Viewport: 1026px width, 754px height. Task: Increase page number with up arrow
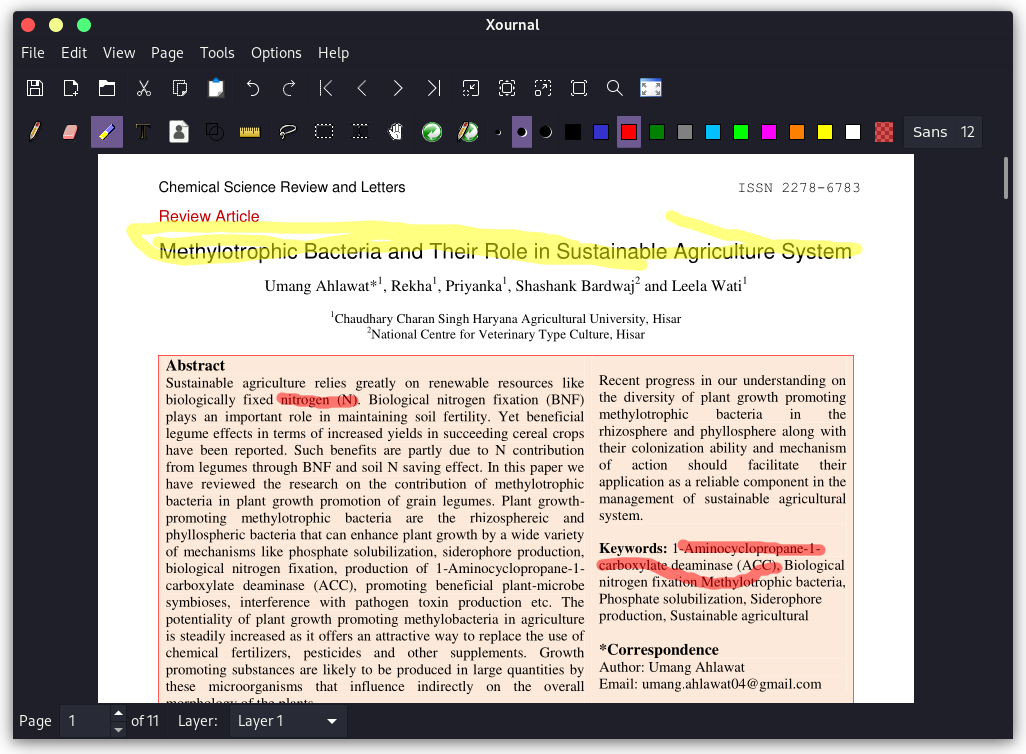pyautogui.click(x=118, y=713)
